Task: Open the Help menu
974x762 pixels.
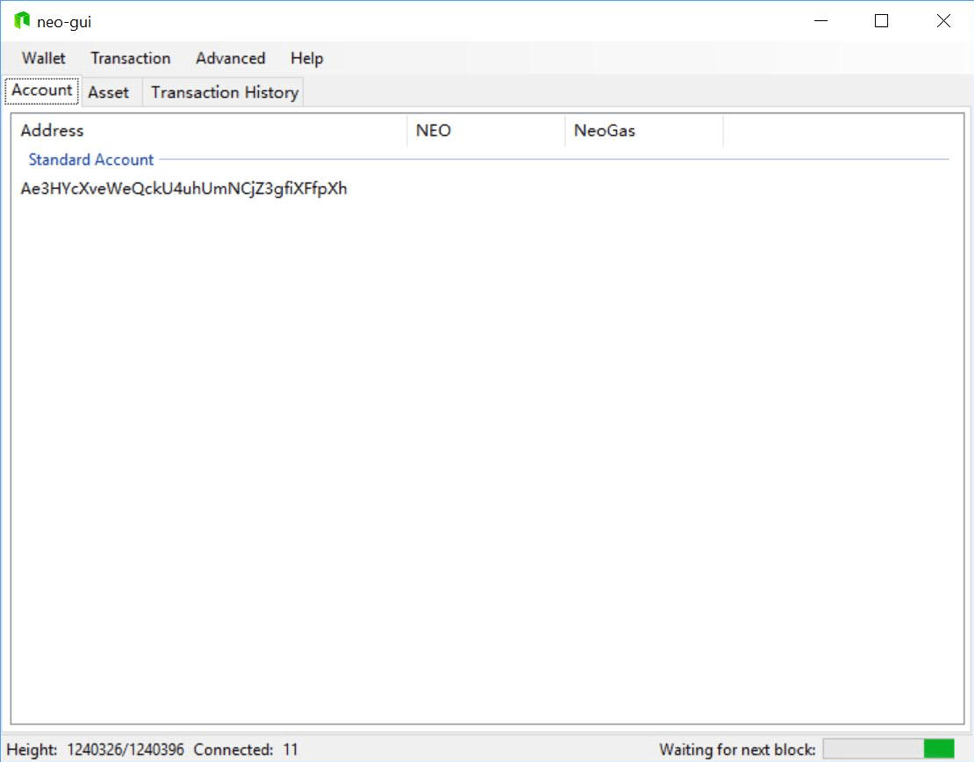Action: (307, 58)
